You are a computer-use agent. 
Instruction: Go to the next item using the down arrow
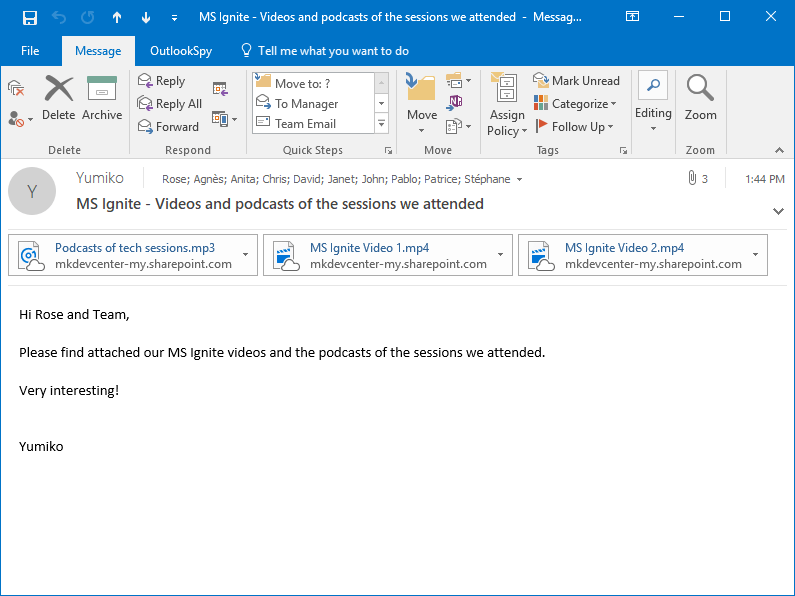[x=146, y=18]
